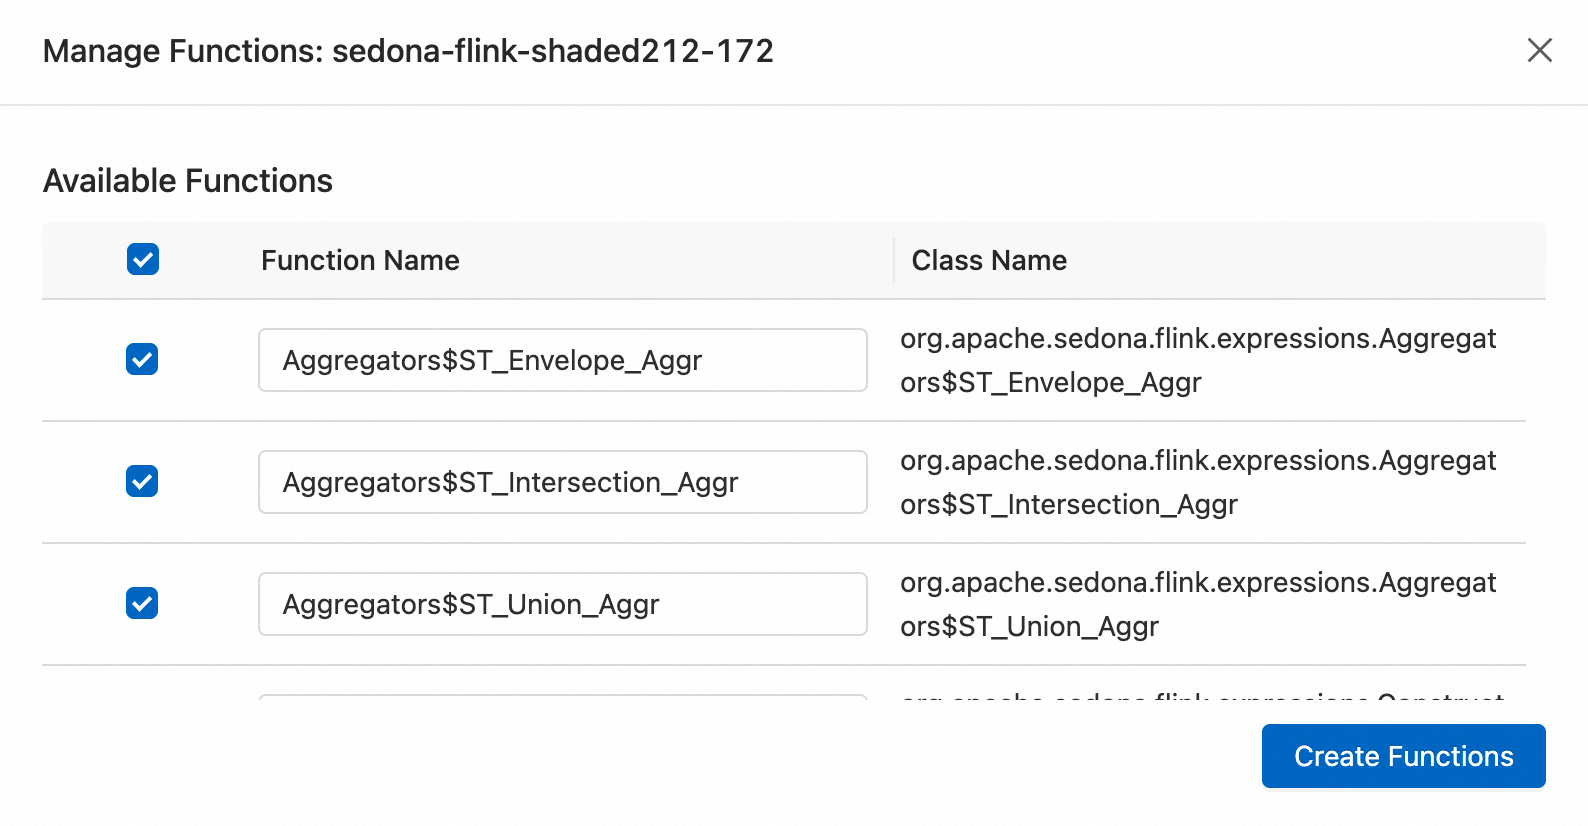The height and width of the screenshot is (826, 1588).
Task: Uncheck the ST_Intersection_Aggr function checkbox
Action: pos(142,482)
